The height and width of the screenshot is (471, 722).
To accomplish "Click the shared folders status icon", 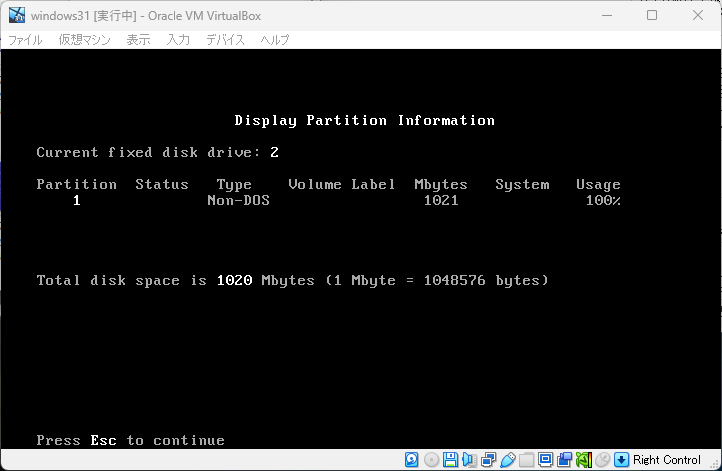I will coord(526,459).
